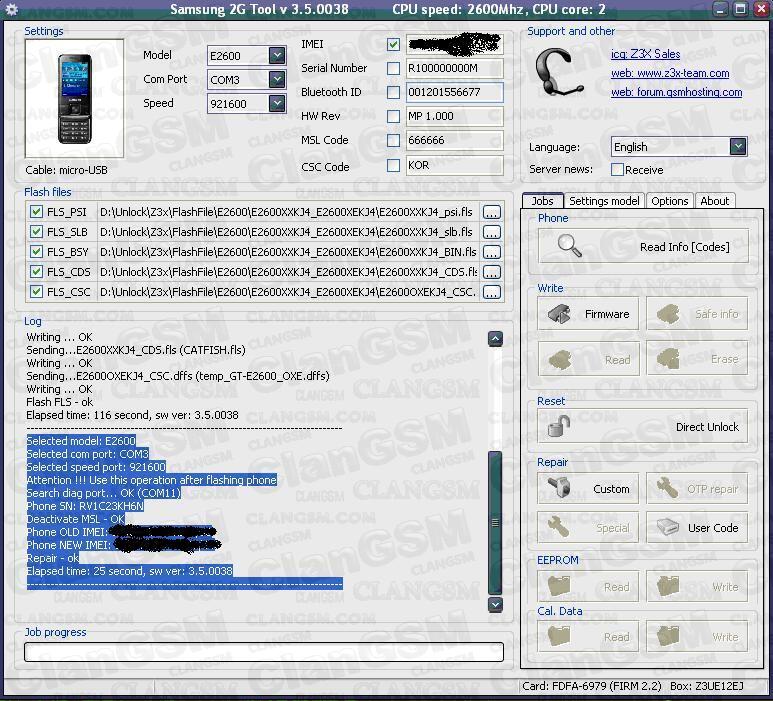
Task: Click the Special repair wrench icon
Action: [559, 527]
